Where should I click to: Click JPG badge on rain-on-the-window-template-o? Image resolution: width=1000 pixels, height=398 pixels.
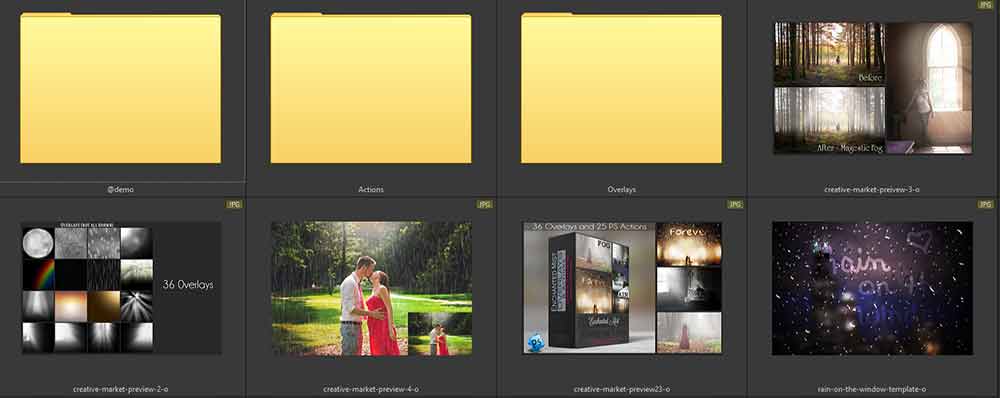coord(986,204)
